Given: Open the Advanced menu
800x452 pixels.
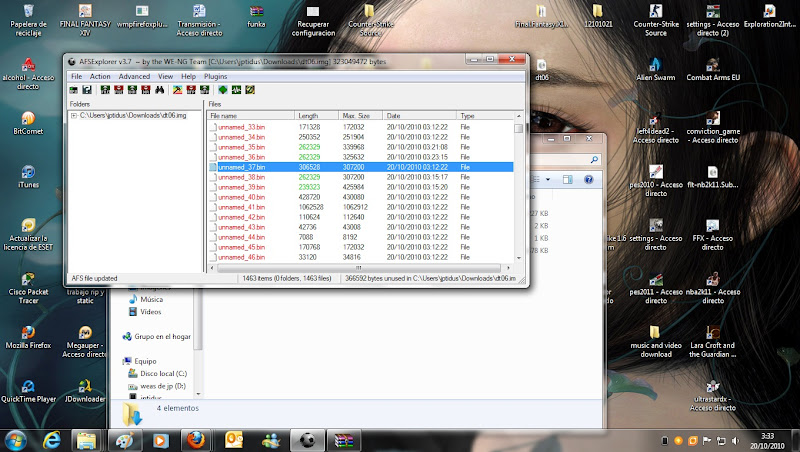Looking at the screenshot, I should click(x=134, y=76).
